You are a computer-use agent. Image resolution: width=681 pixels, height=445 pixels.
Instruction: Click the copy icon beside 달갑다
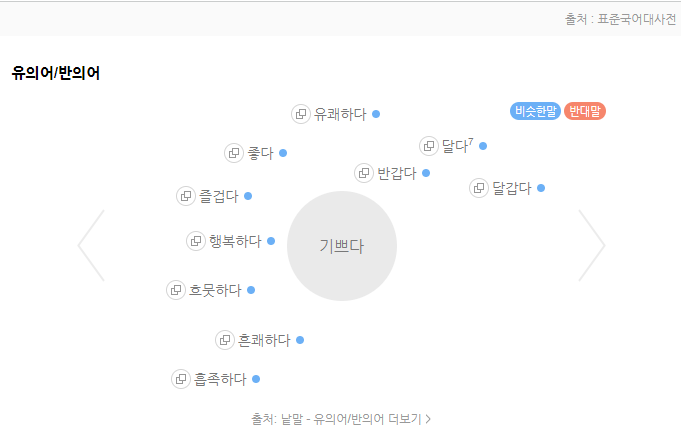[x=479, y=188]
